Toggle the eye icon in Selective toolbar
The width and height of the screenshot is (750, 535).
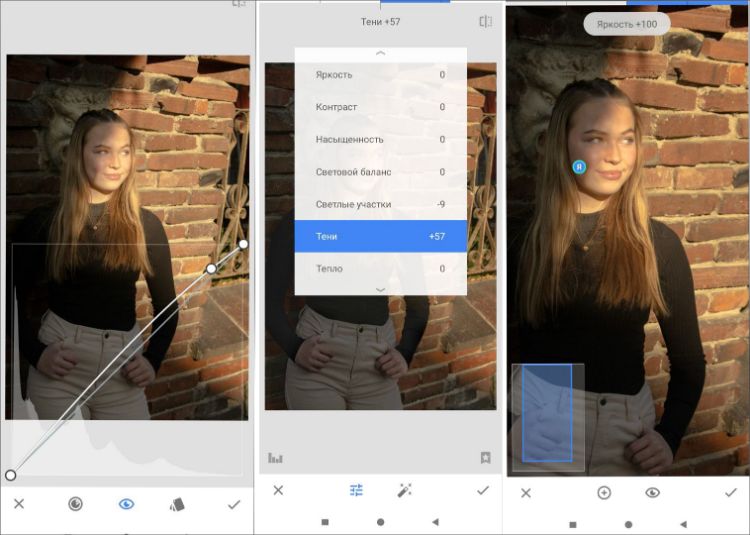click(652, 493)
